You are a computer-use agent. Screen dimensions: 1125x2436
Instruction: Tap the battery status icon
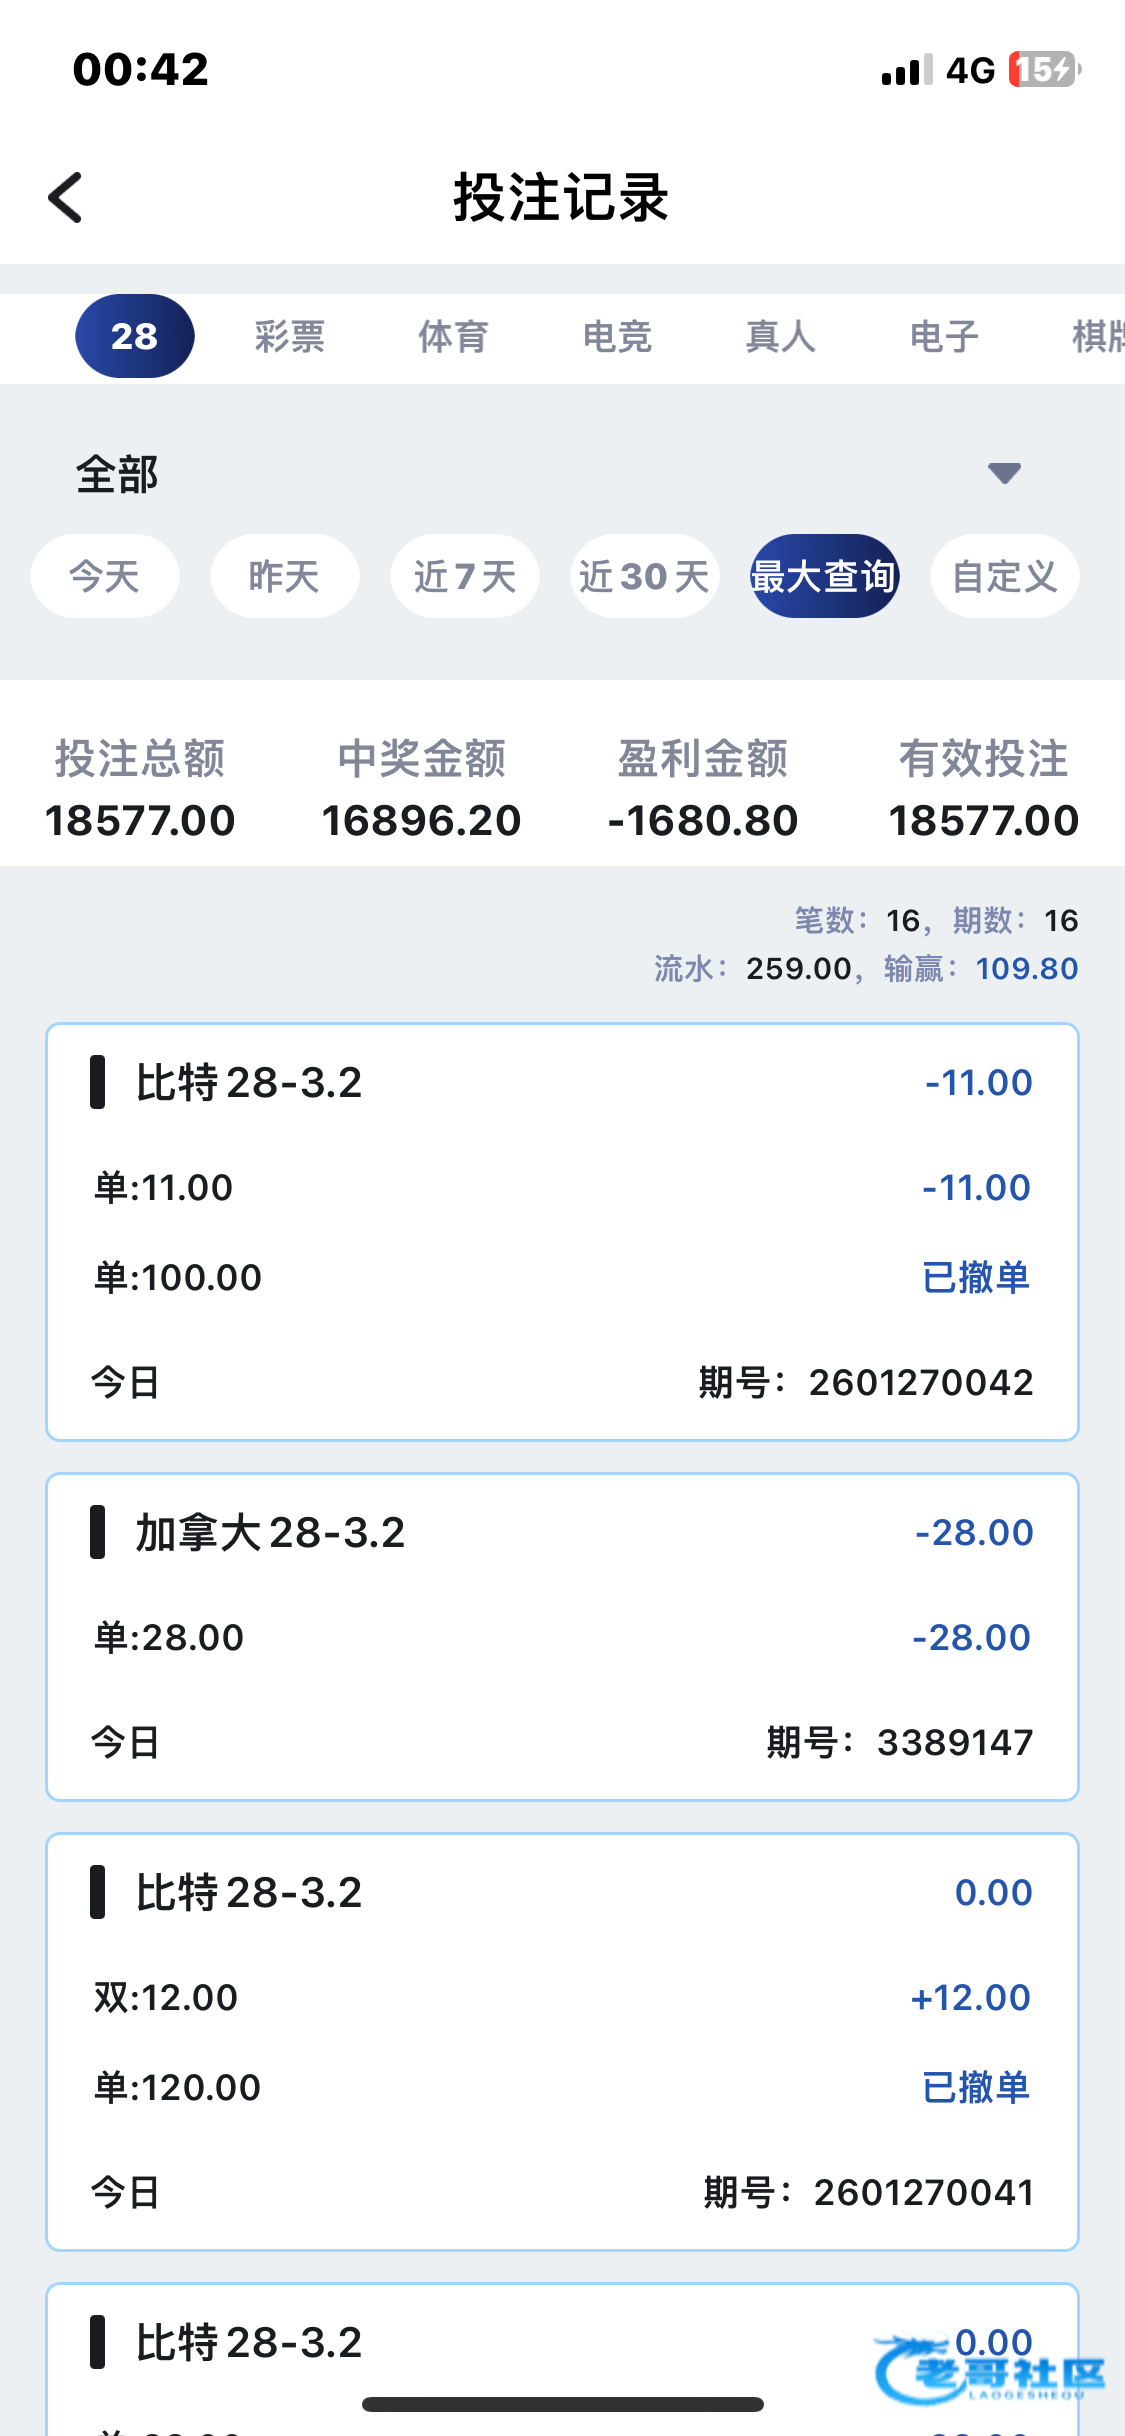click(1044, 70)
